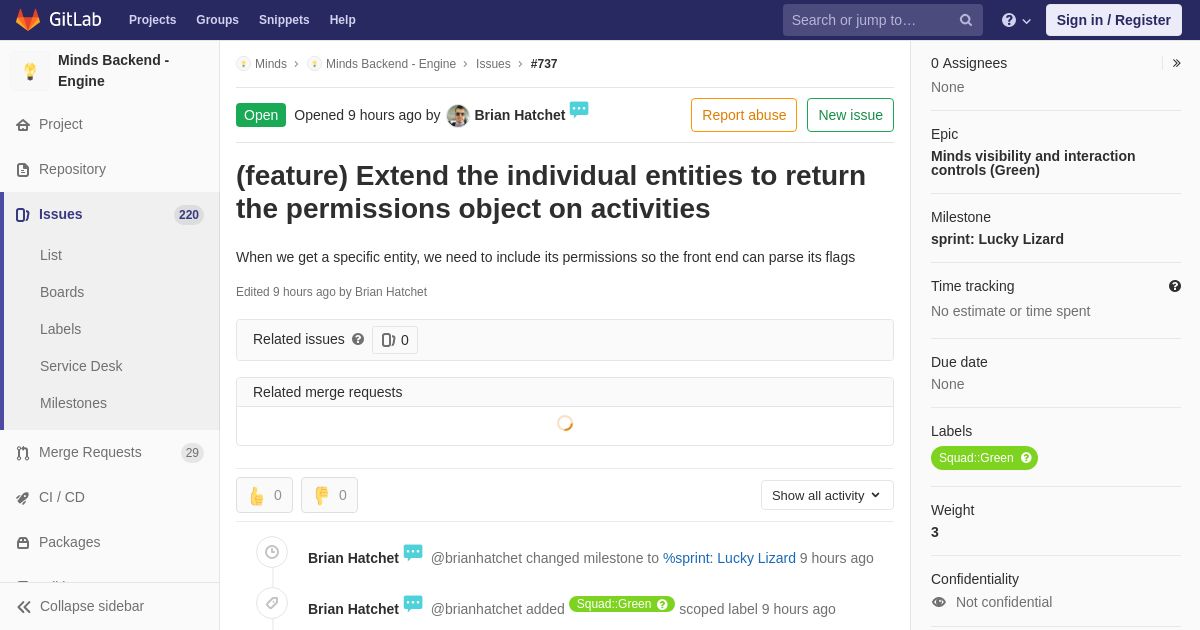Click the Search or jump to field
Viewport: 1200px width, 630px height.
click(868, 20)
